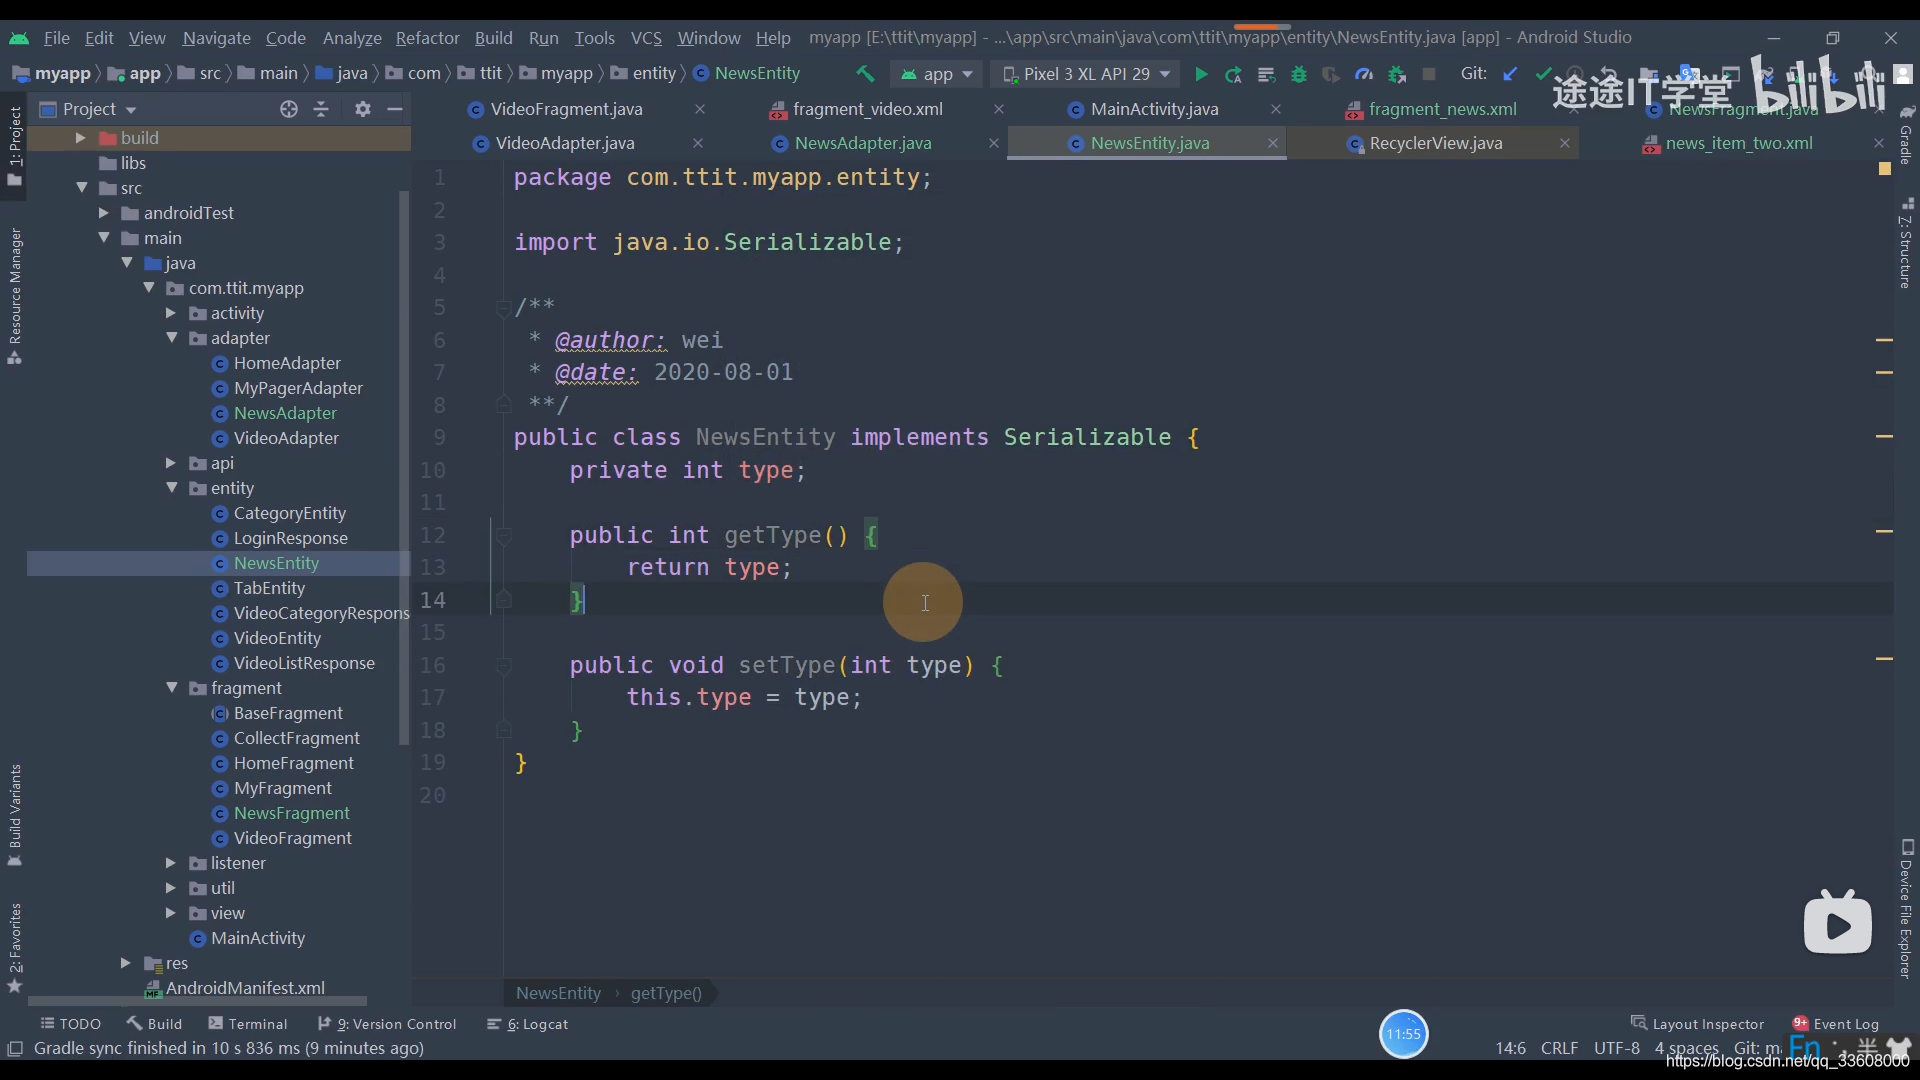The height and width of the screenshot is (1080, 1920).
Task: Open the TODO tool window
Action: [70, 1024]
